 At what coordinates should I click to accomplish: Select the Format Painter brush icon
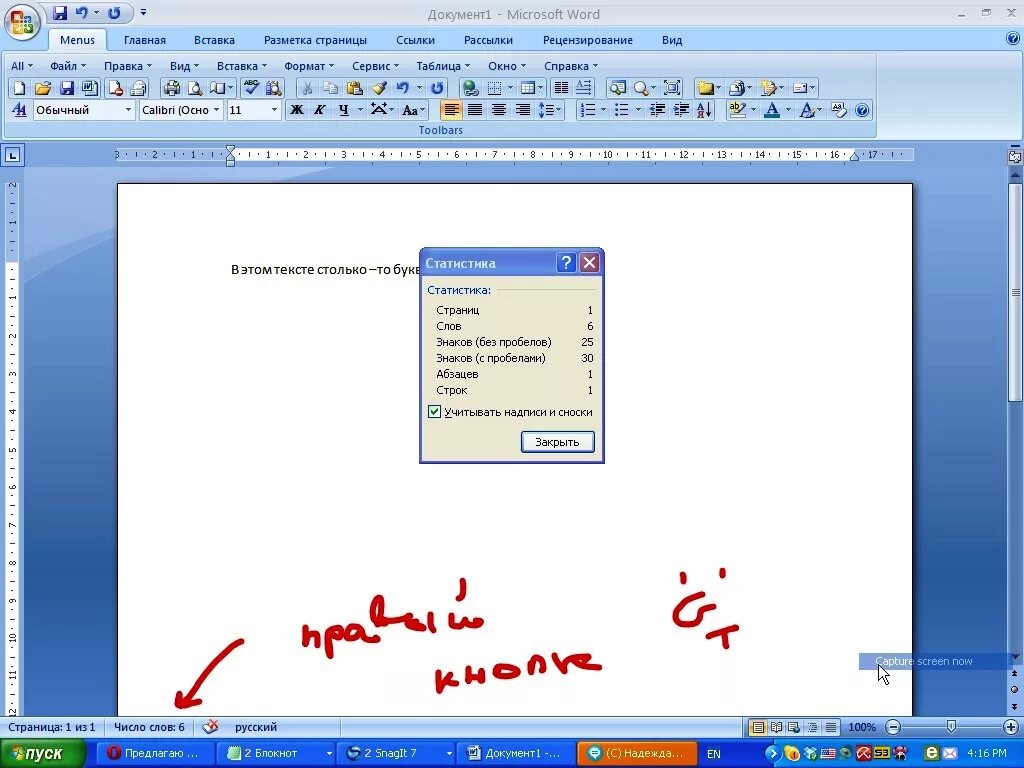pyautogui.click(x=379, y=88)
